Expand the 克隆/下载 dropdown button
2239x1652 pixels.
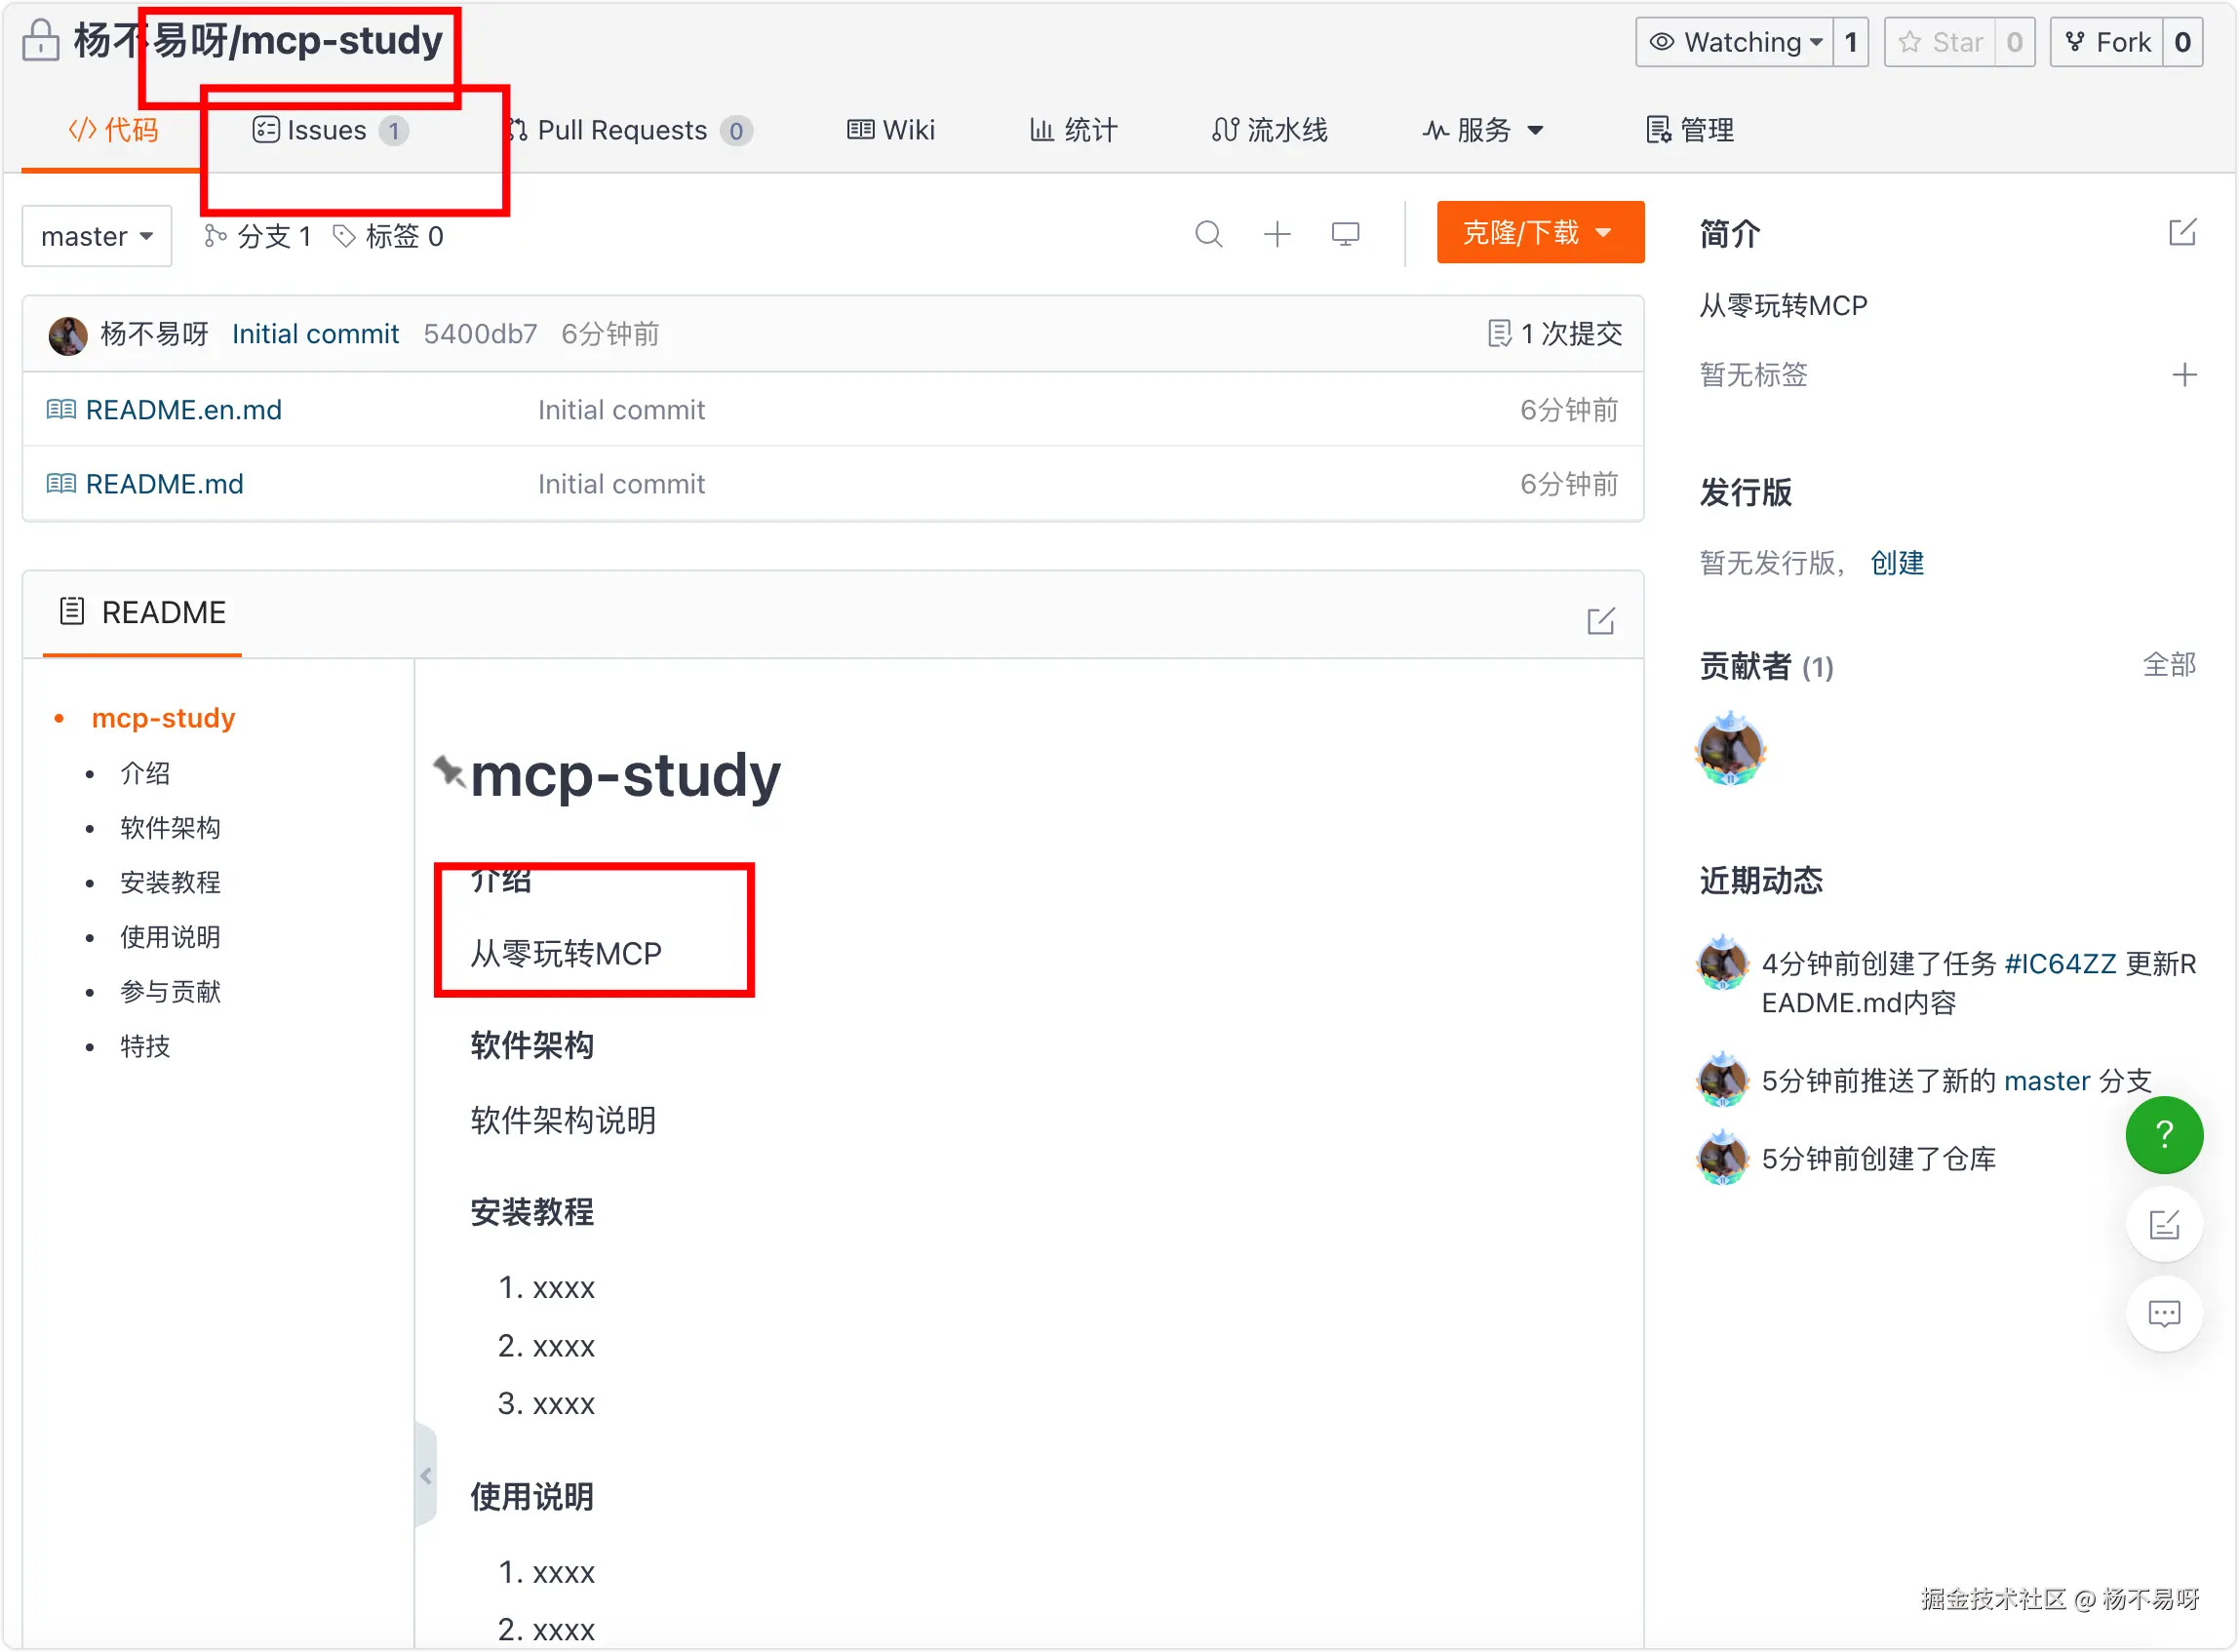coord(1539,233)
